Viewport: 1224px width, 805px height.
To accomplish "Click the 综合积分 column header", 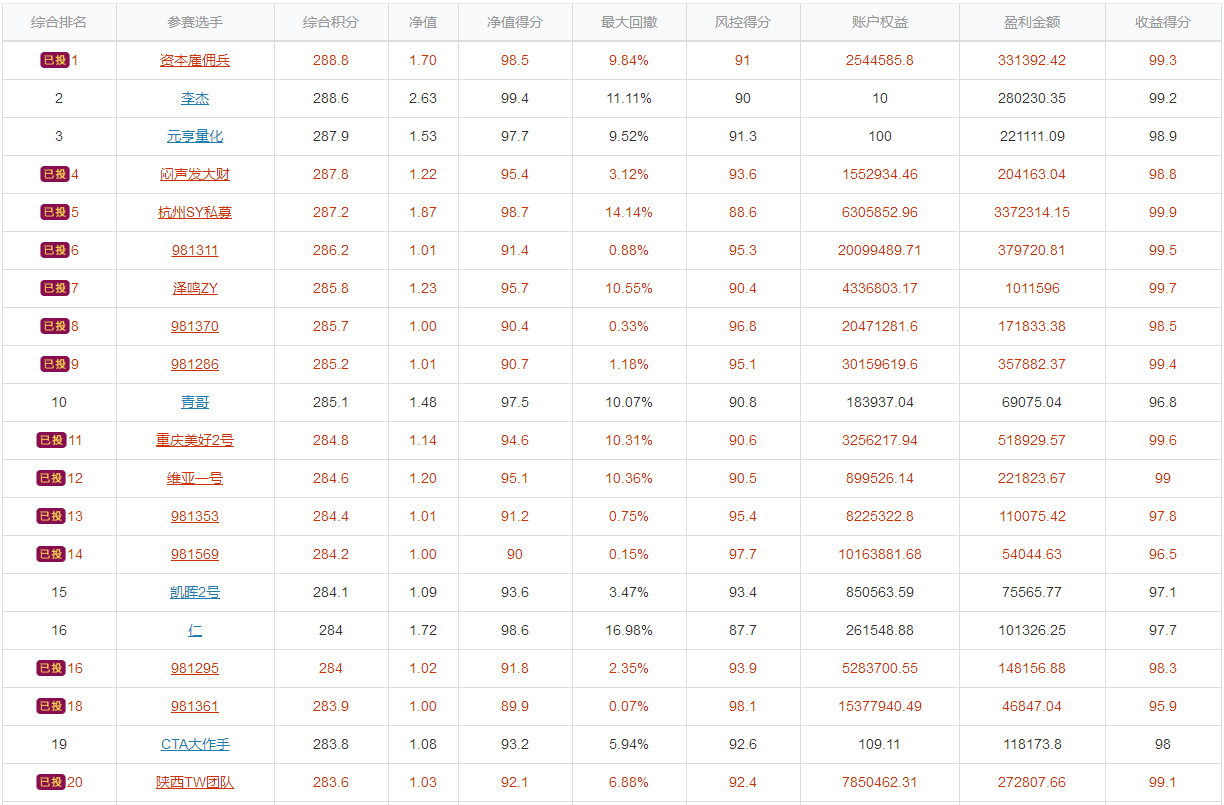I will pyautogui.click(x=331, y=22).
